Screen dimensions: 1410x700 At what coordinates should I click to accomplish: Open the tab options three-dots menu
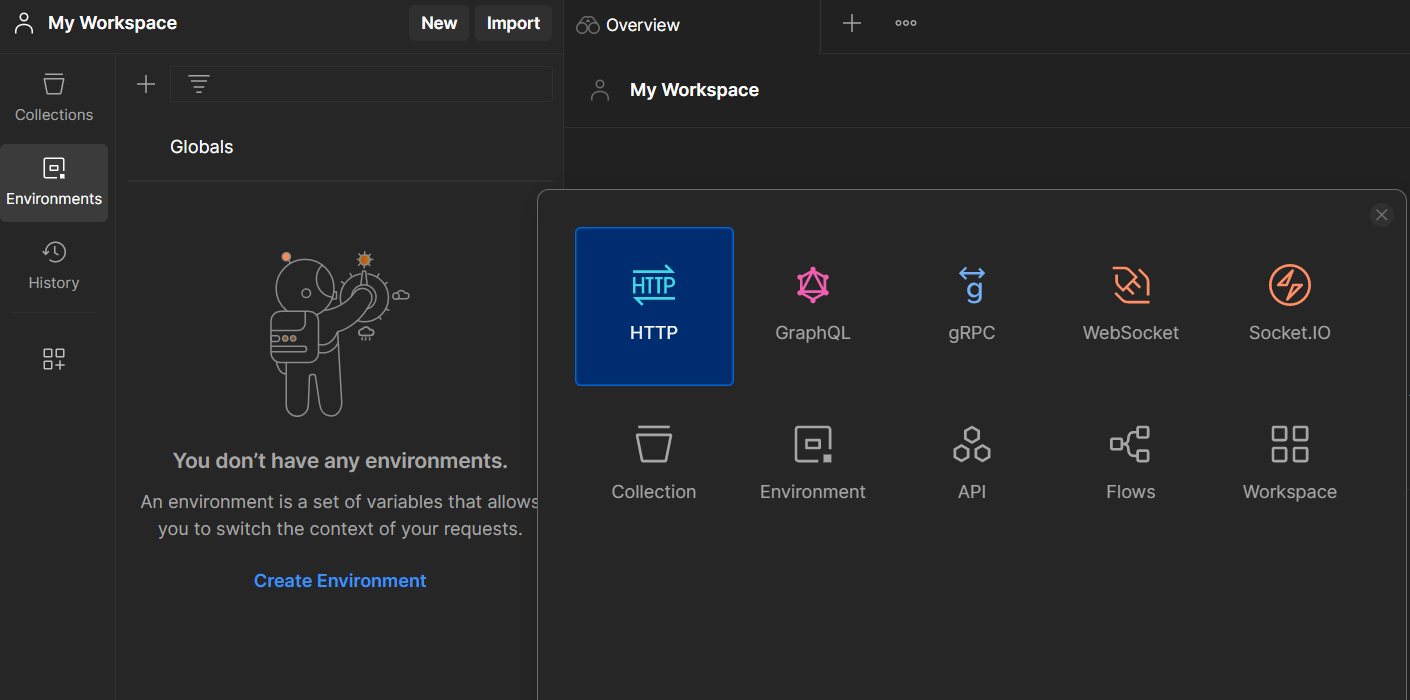(906, 23)
